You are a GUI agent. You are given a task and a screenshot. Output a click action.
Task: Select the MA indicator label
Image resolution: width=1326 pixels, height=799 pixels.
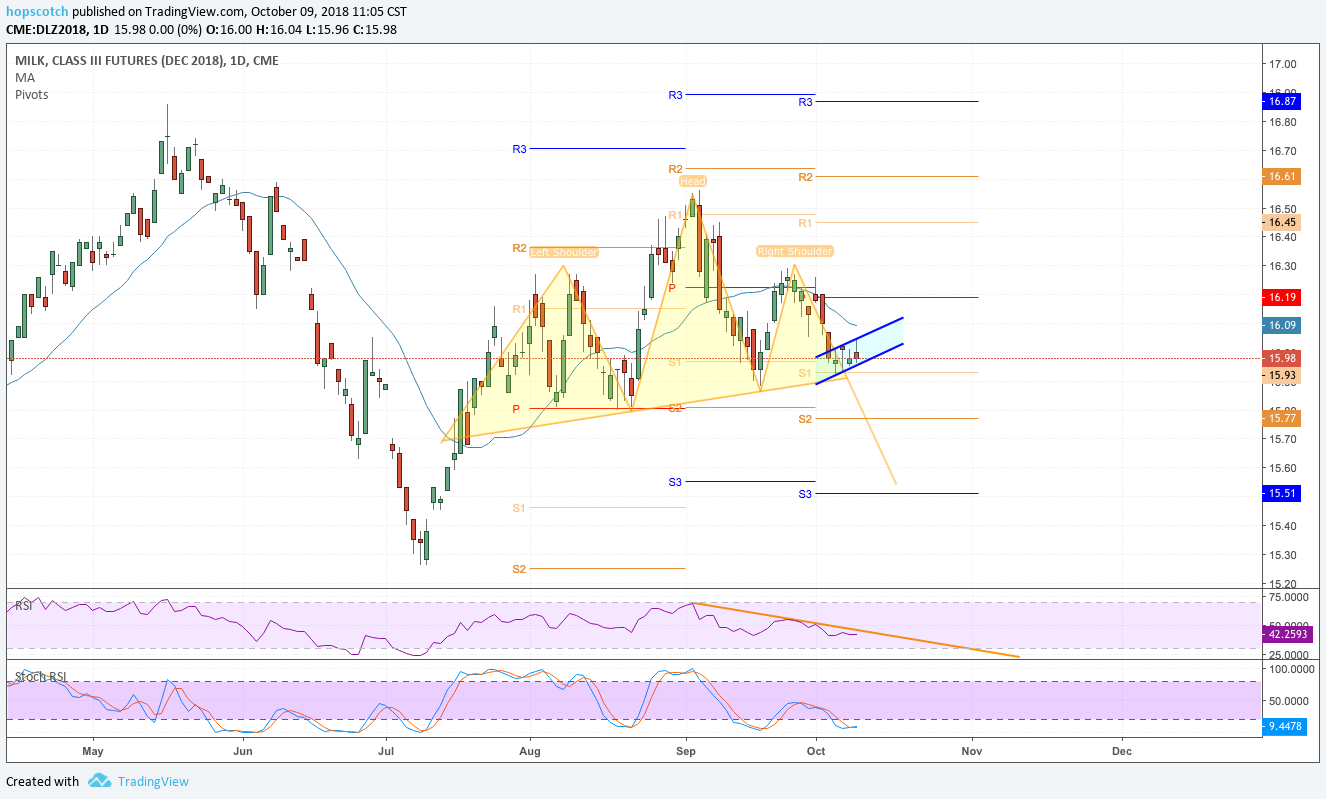pyautogui.click(x=24, y=77)
